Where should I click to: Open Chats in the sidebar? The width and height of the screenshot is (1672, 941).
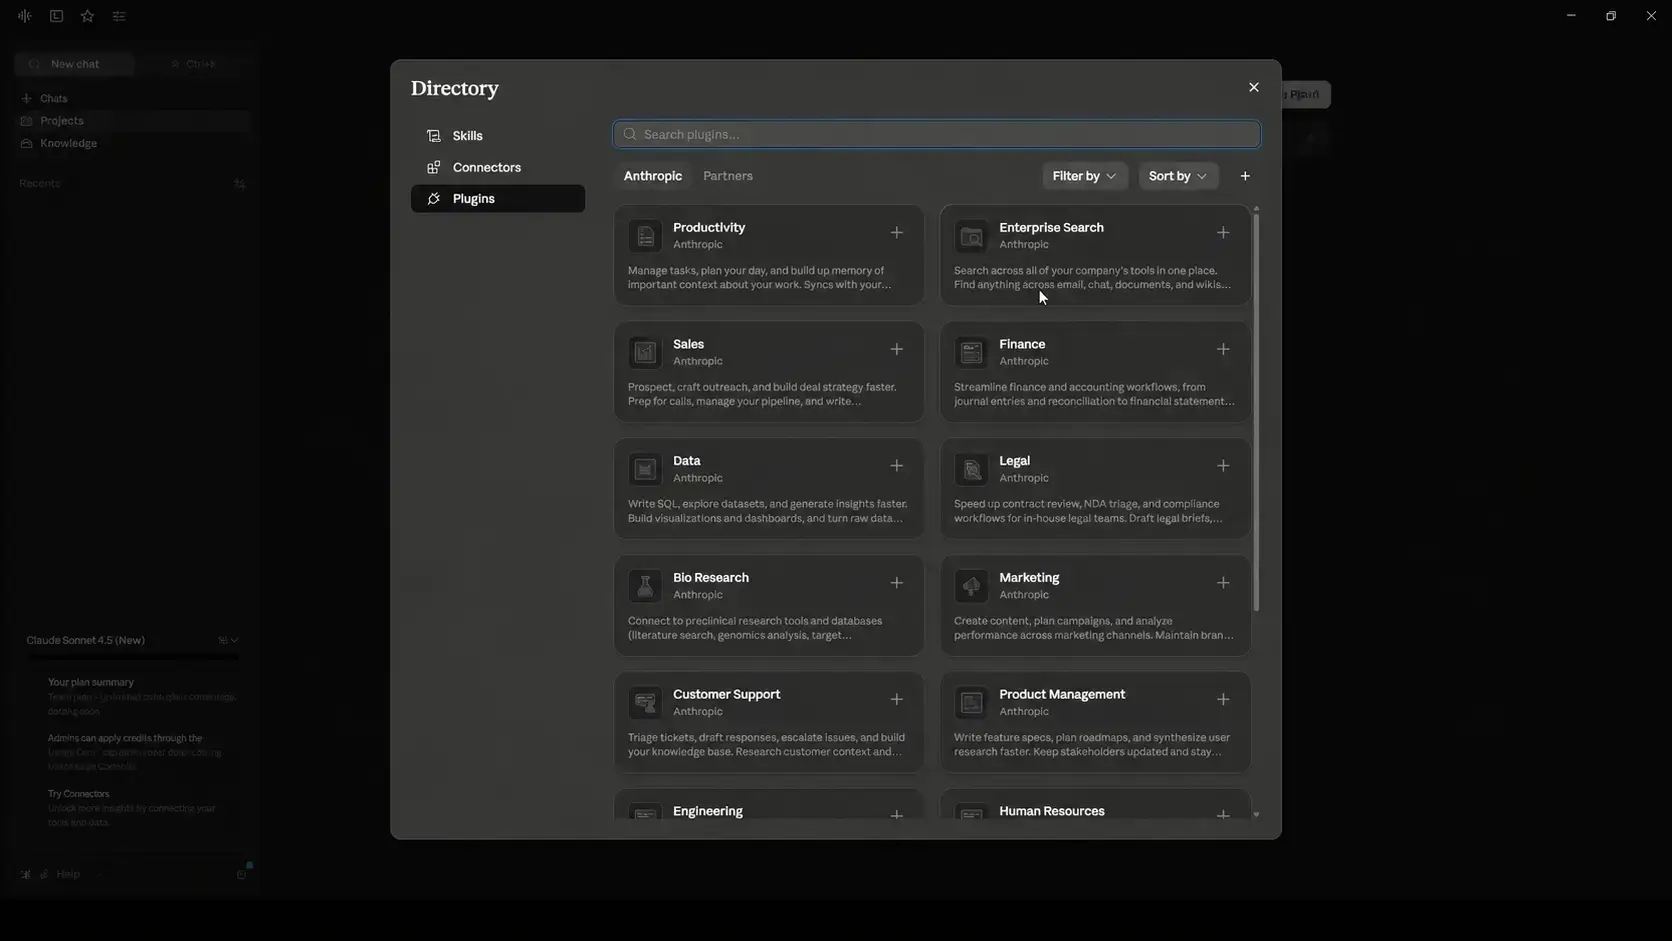(x=132, y=99)
